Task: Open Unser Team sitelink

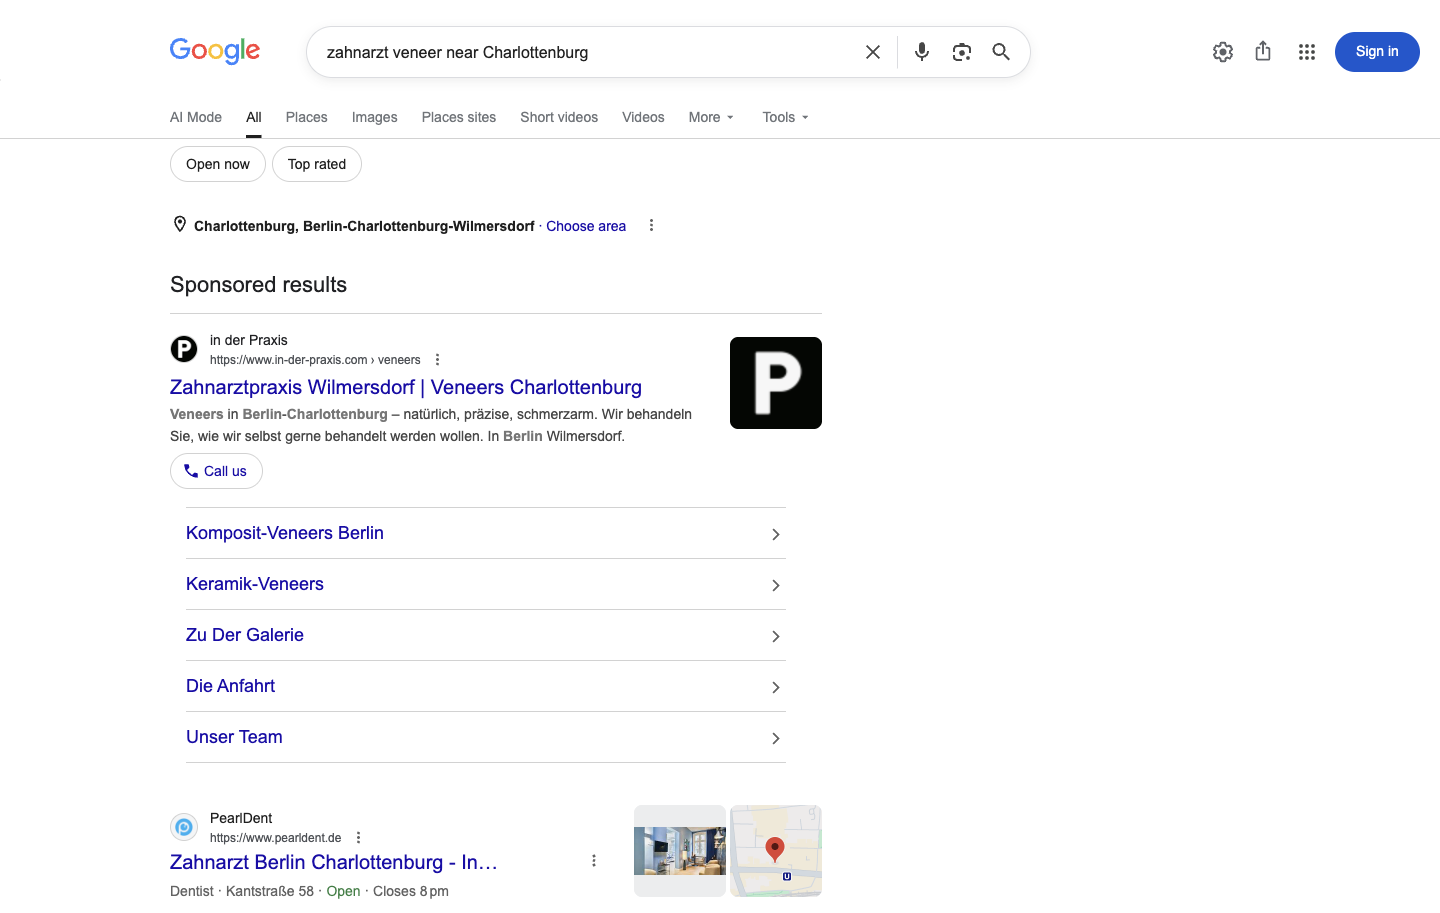Action: tap(234, 737)
